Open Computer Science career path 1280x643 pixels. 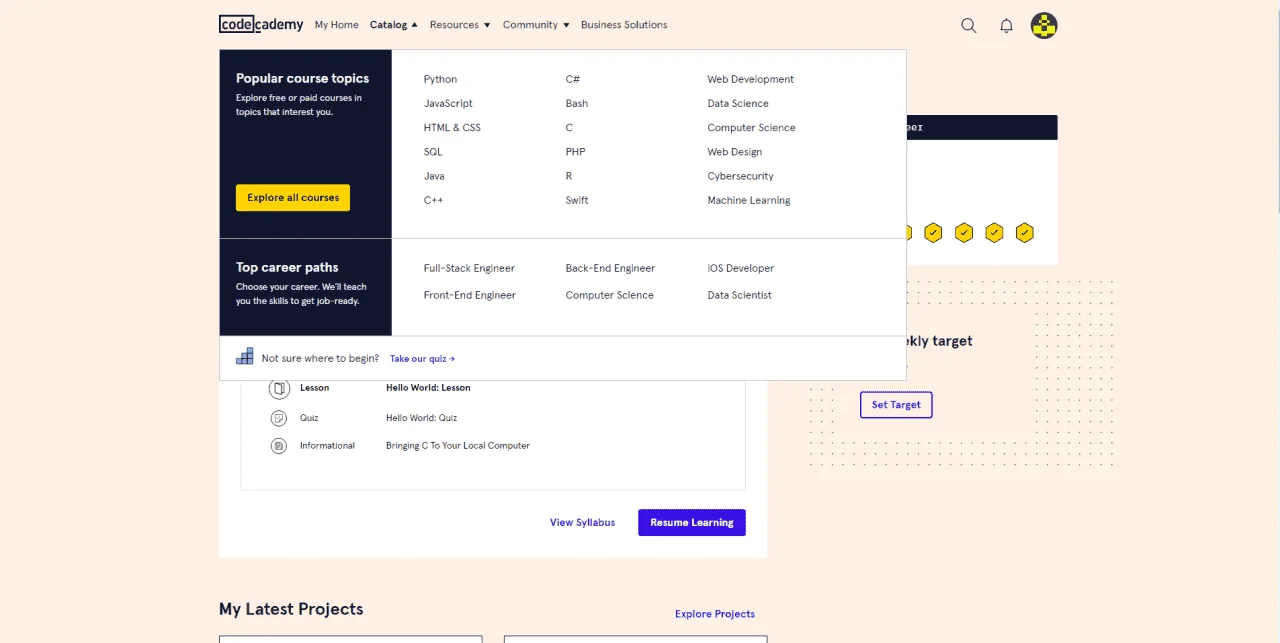[x=610, y=295]
